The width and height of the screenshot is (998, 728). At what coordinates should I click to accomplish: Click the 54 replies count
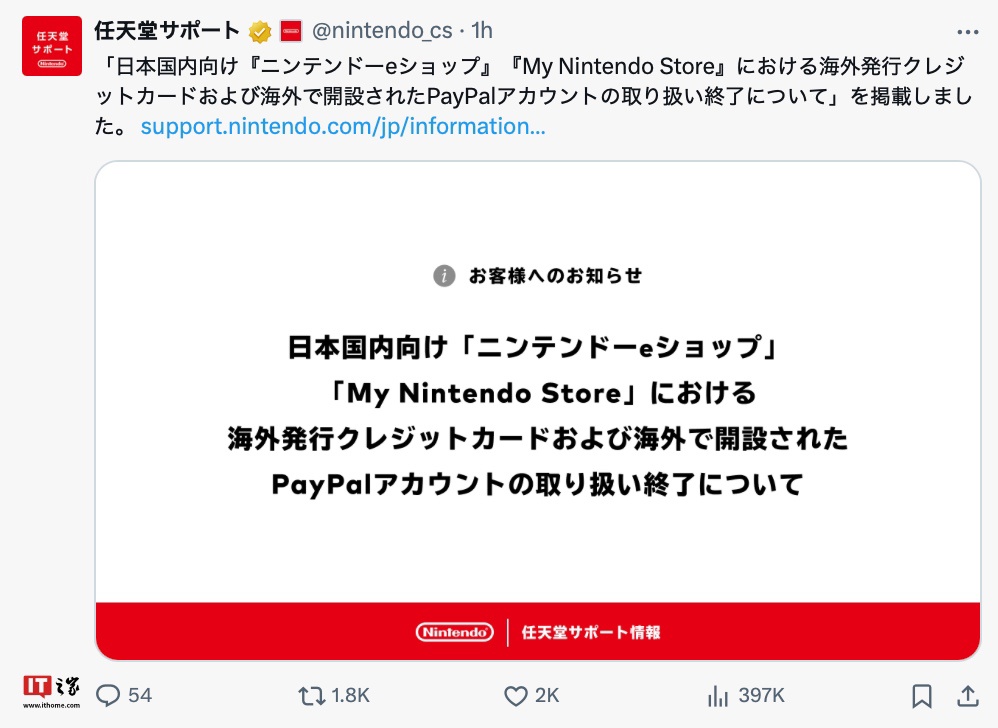coord(141,695)
